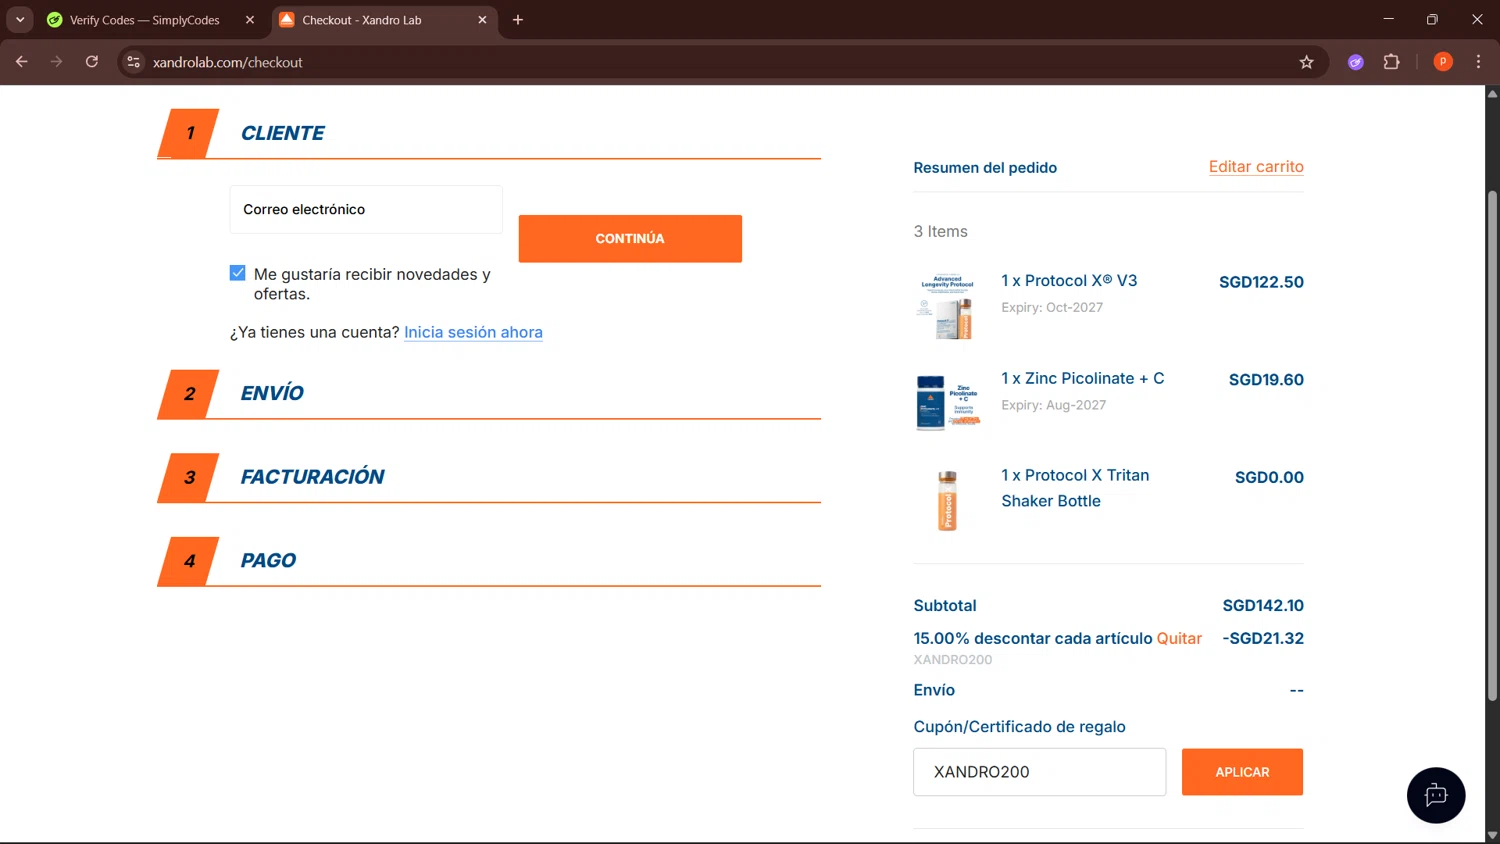This screenshot has width=1500, height=844.
Task: Click the scrollbar up arrow
Action: pos(1492,94)
